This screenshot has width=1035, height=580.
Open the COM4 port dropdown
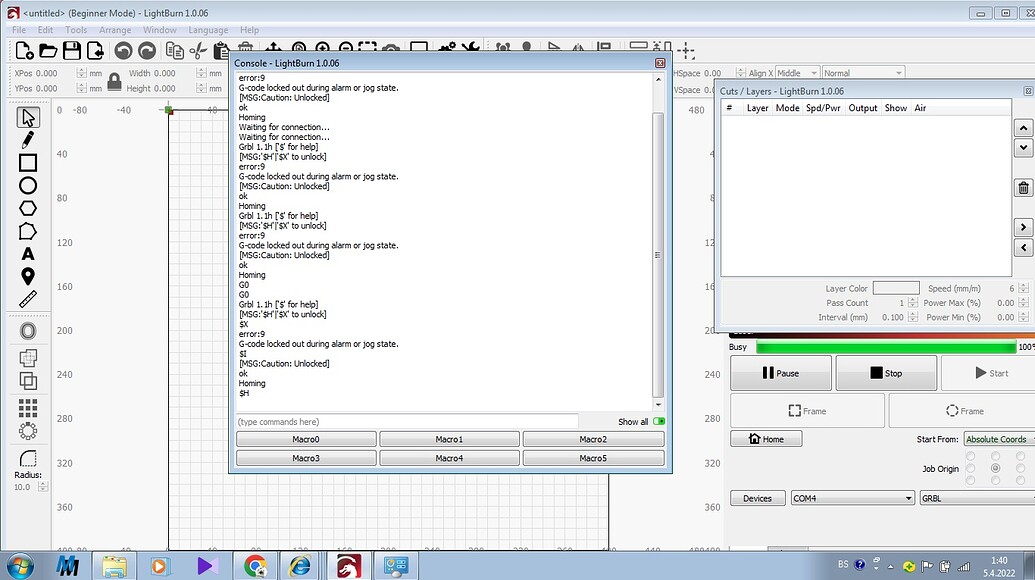point(851,498)
